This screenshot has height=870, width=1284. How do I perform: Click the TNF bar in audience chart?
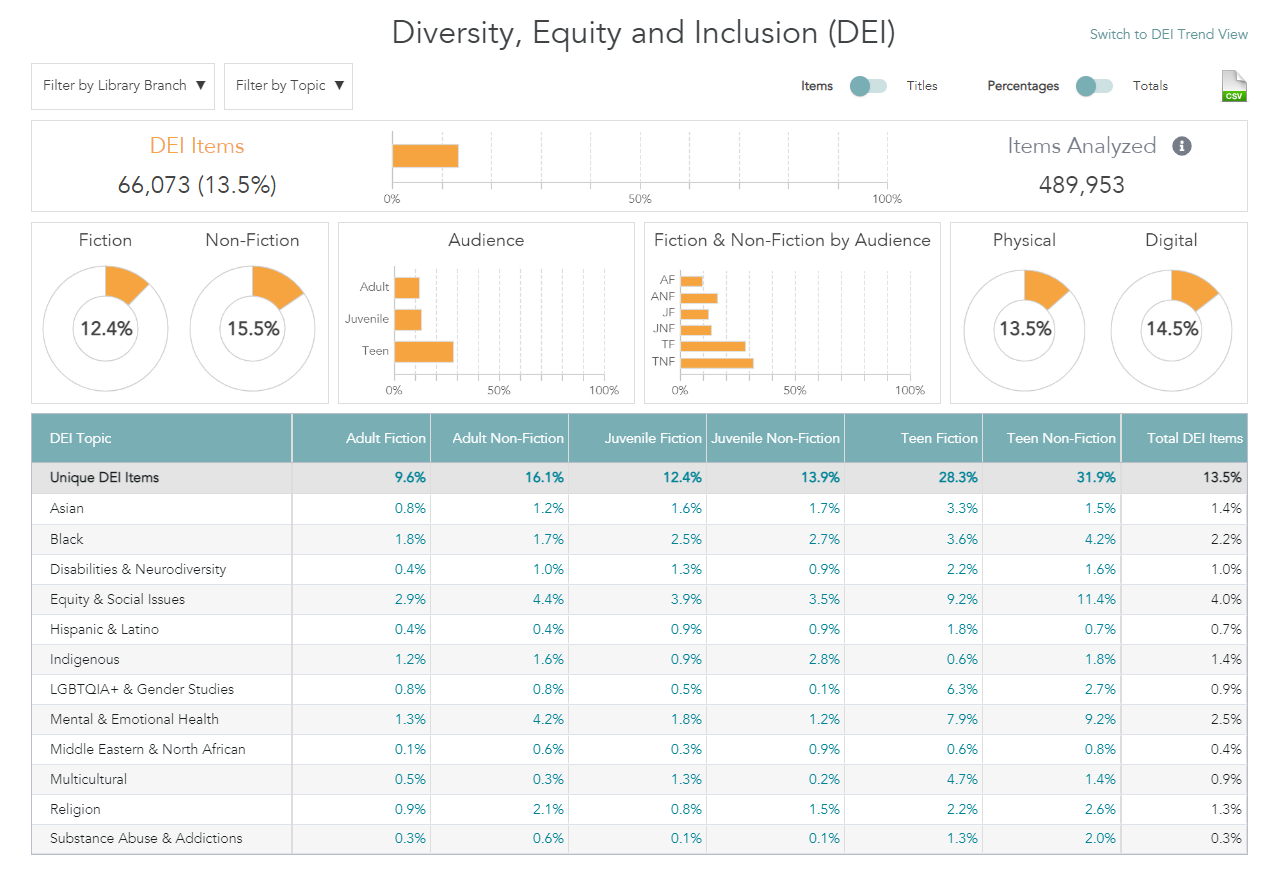[716, 362]
